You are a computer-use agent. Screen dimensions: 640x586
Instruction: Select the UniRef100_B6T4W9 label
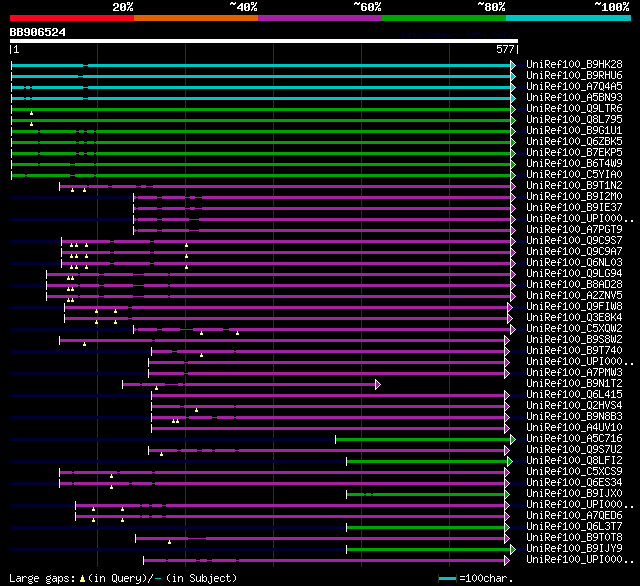(x=574, y=164)
